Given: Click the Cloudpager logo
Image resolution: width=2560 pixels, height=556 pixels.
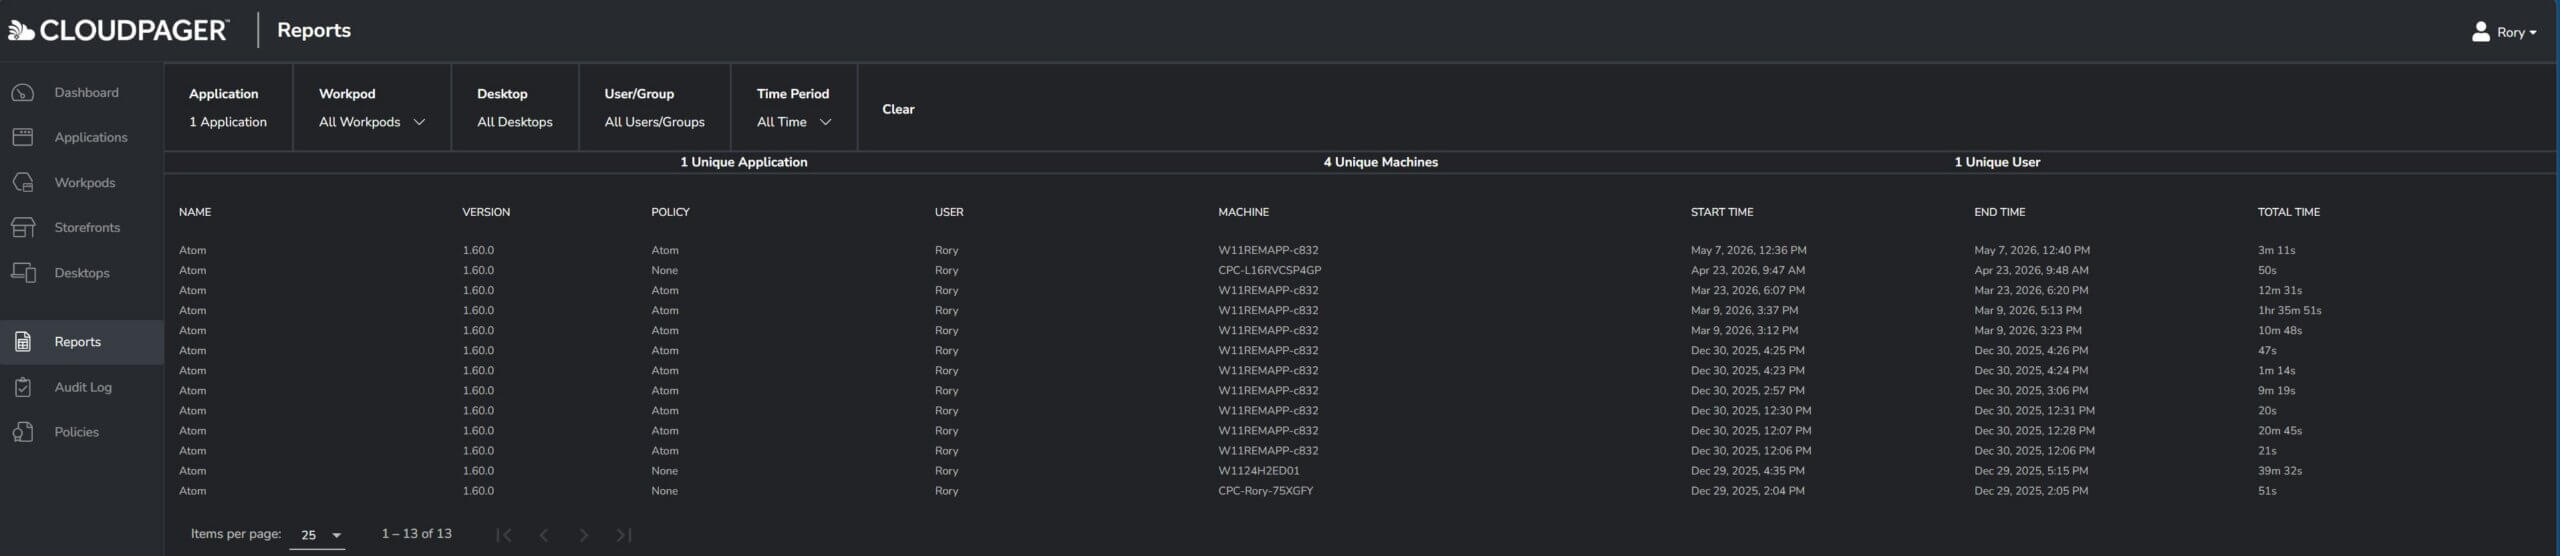Looking at the screenshot, I should point(118,31).
